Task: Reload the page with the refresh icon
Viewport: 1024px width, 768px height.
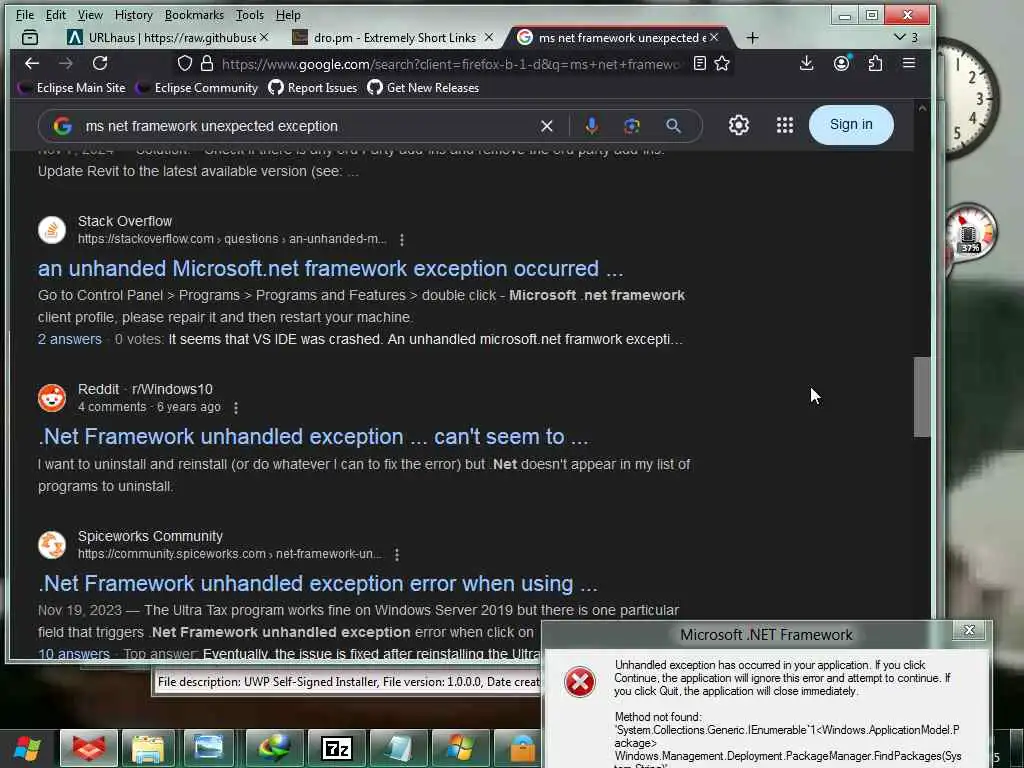Action: tap(100, 63)
